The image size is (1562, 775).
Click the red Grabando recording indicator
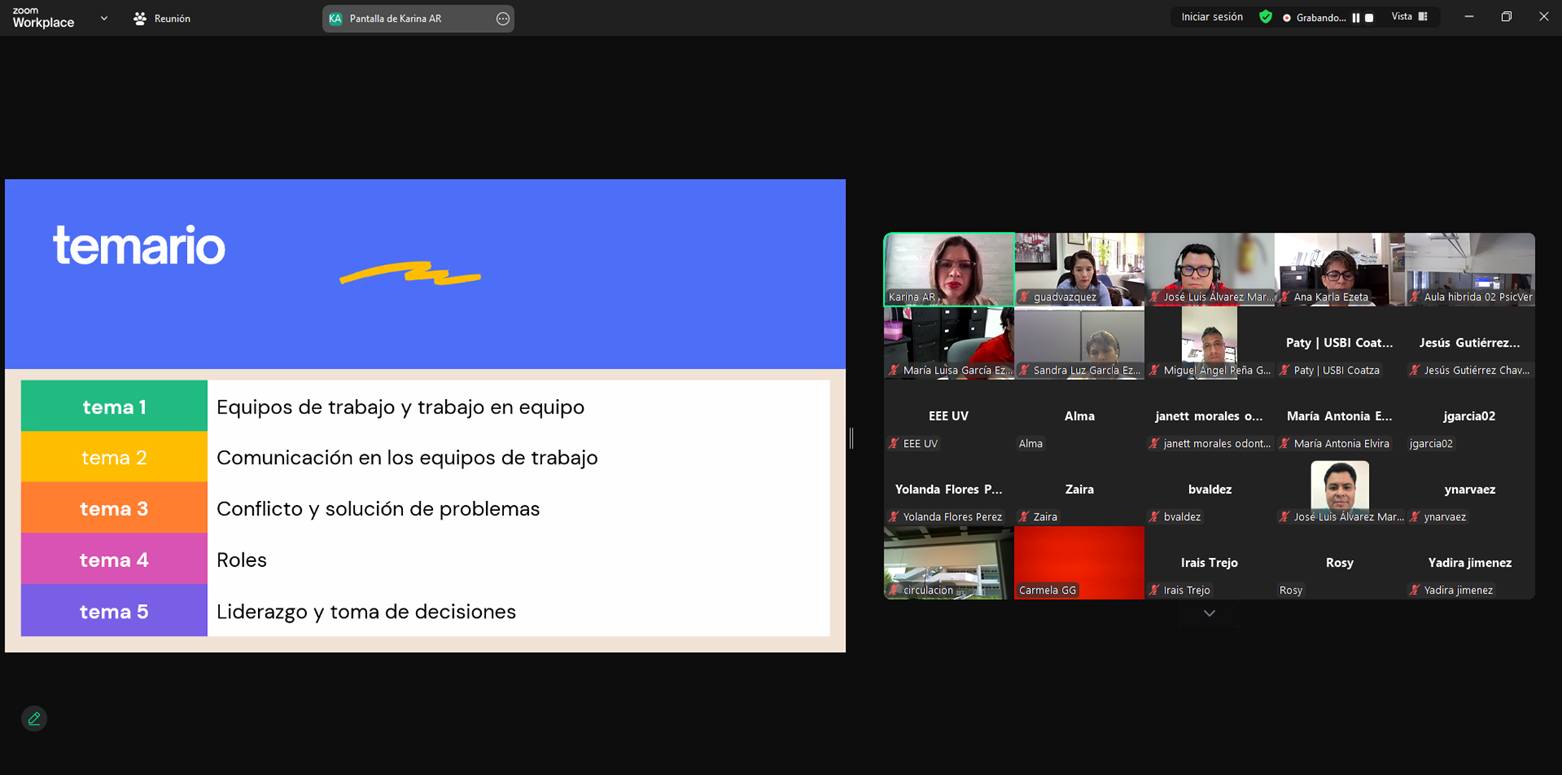pos(1286,18)
